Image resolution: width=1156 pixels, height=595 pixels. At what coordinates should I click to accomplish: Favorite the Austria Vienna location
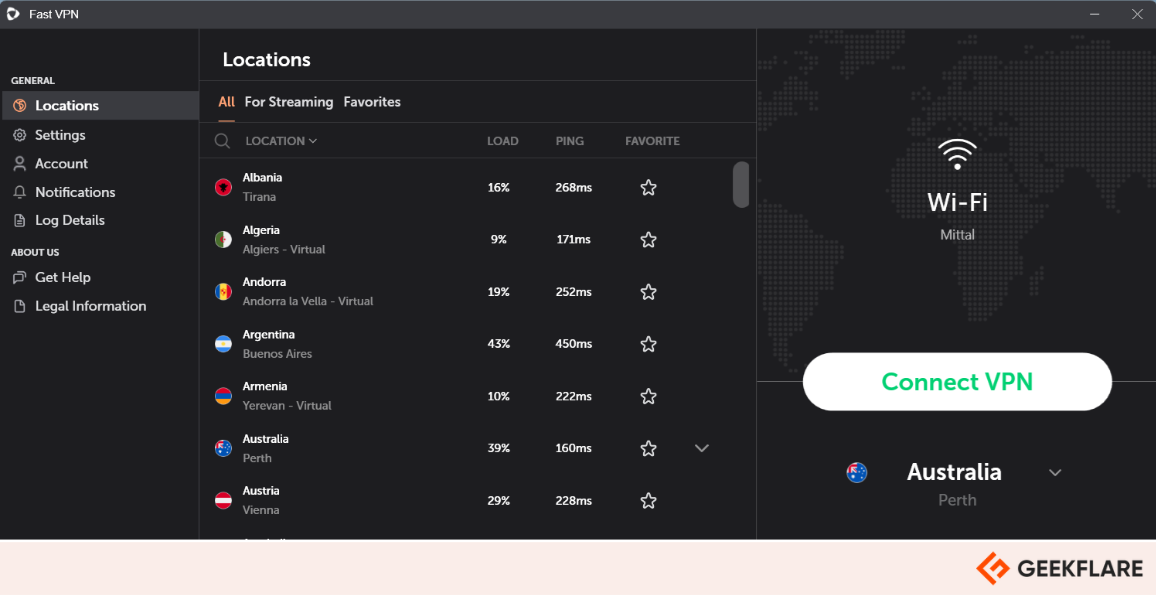(x=648, y=500)
